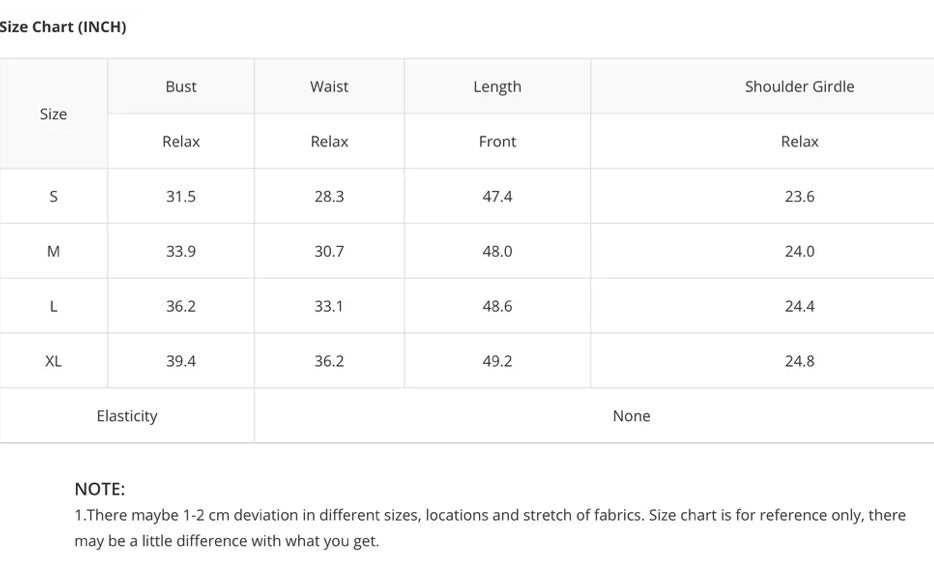Click the Length column header
934x587 pixels.
coord(497,87)
